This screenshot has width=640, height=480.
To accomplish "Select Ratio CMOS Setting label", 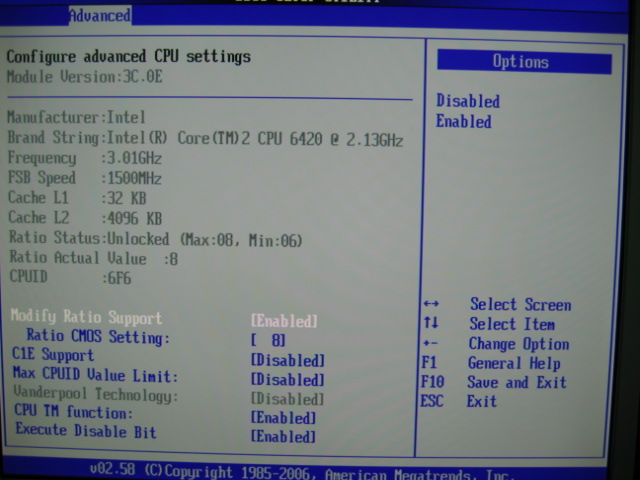I will pyautogui.click(x=98, y=336).
